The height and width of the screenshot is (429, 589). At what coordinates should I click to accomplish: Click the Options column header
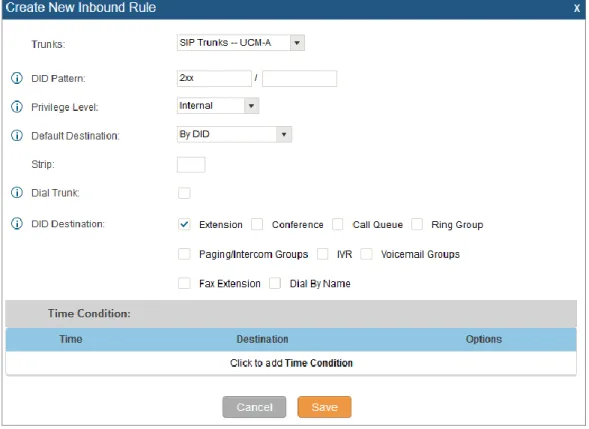(484, 339)
